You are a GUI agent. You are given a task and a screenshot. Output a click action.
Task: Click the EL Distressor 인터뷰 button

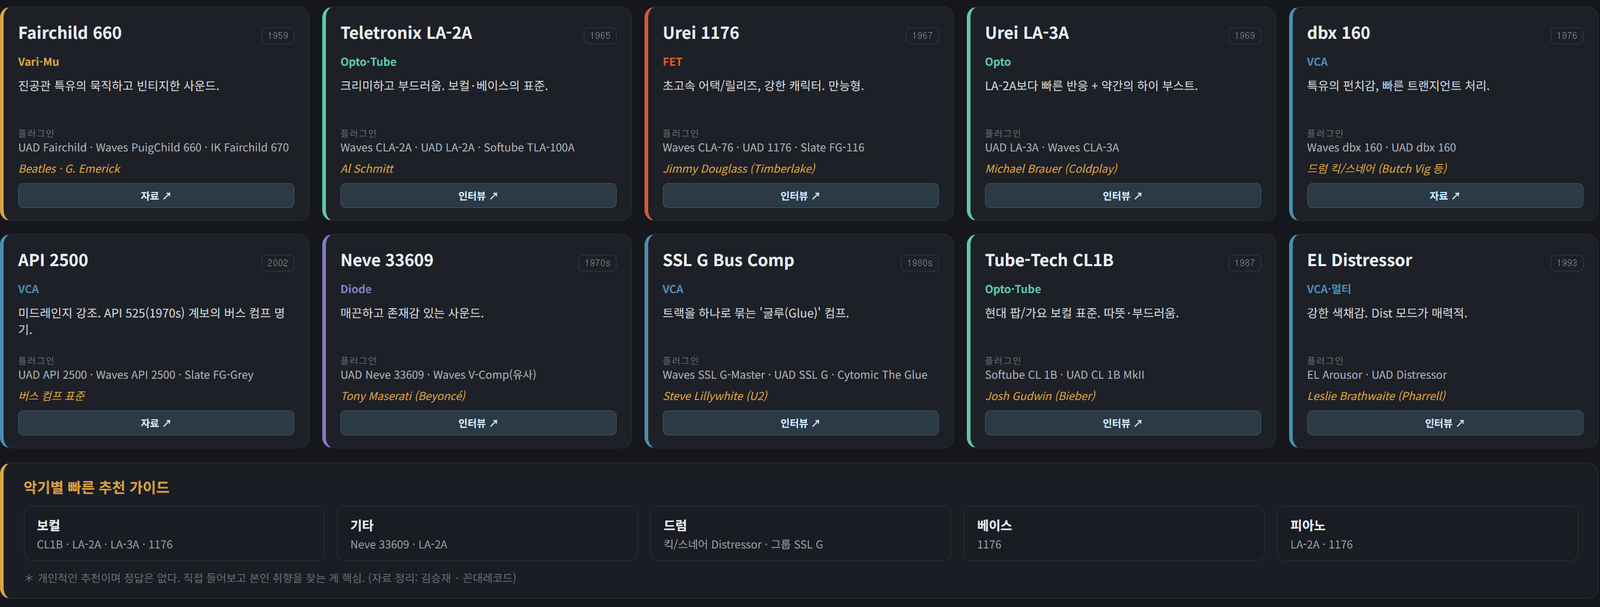pyautogui.click(x=1445, y=423)
